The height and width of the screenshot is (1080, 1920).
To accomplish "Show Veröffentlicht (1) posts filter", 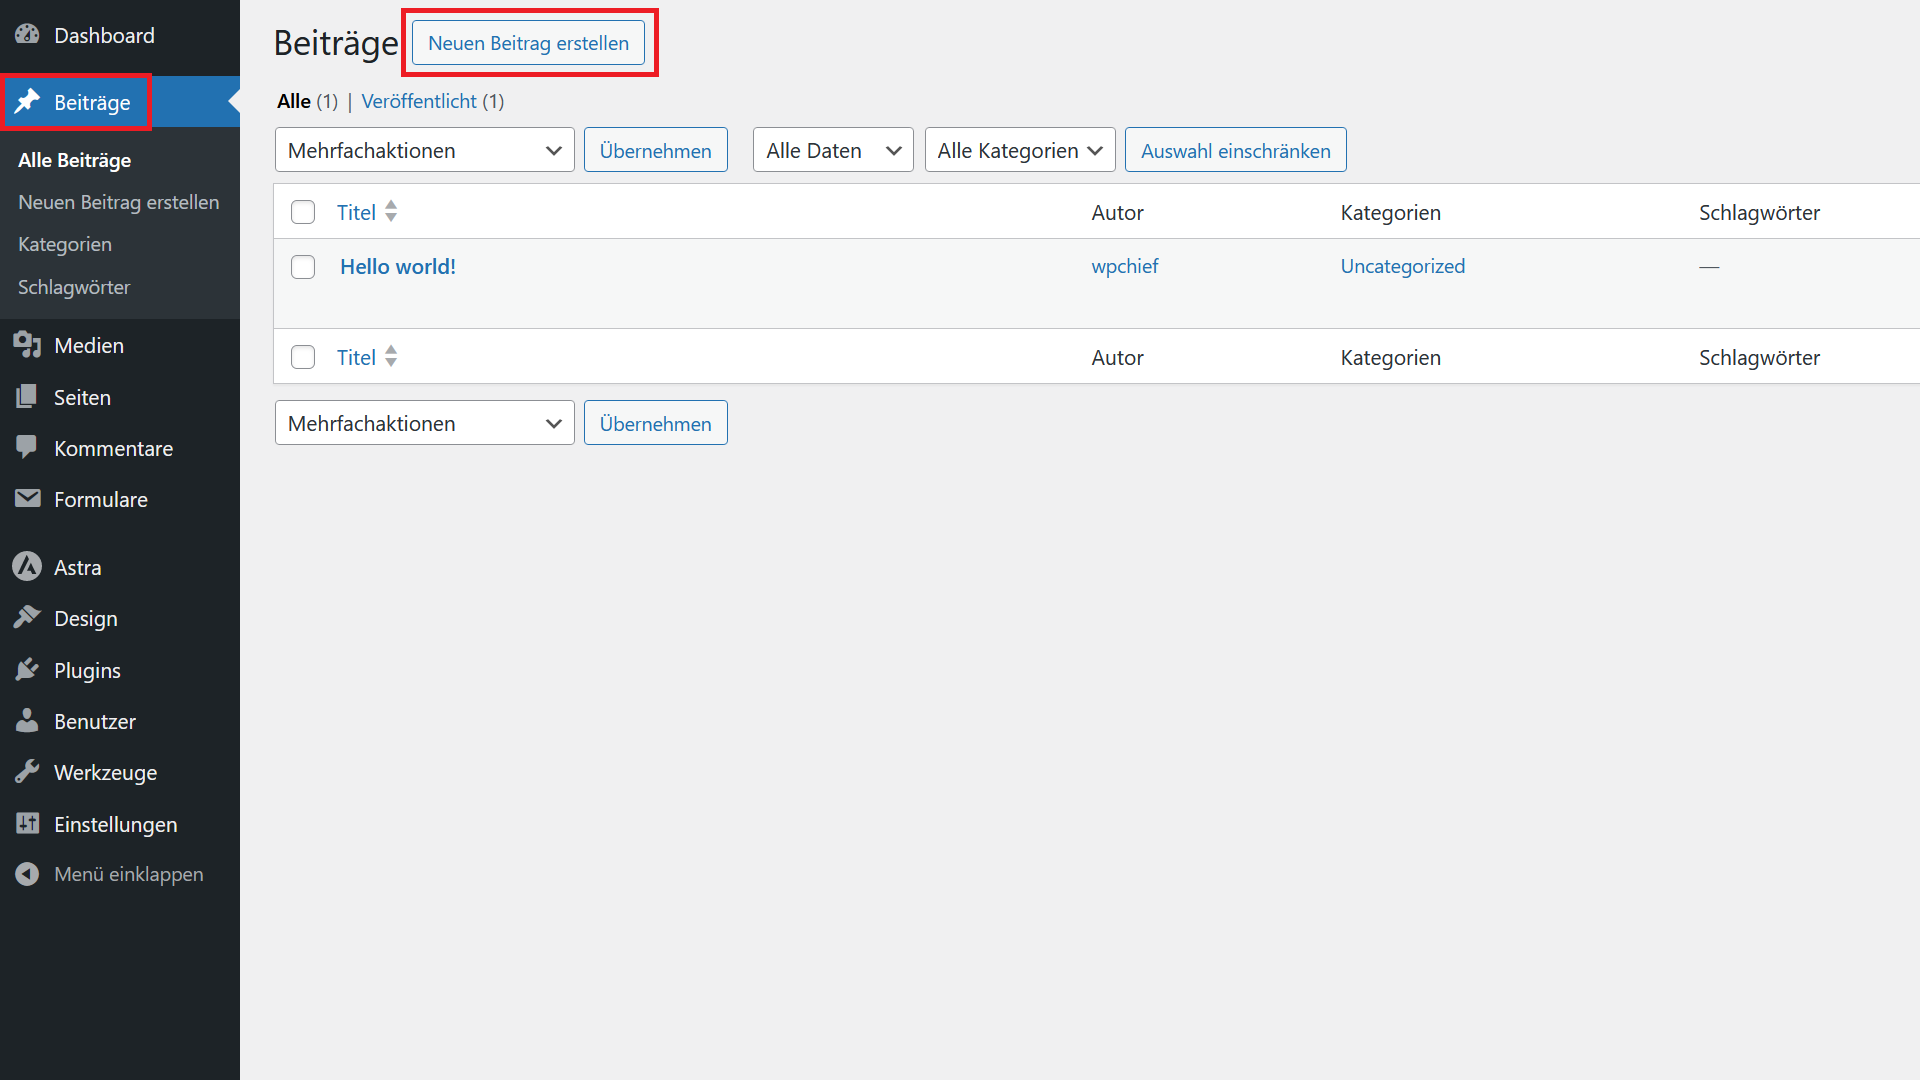I will pos(432,101).
